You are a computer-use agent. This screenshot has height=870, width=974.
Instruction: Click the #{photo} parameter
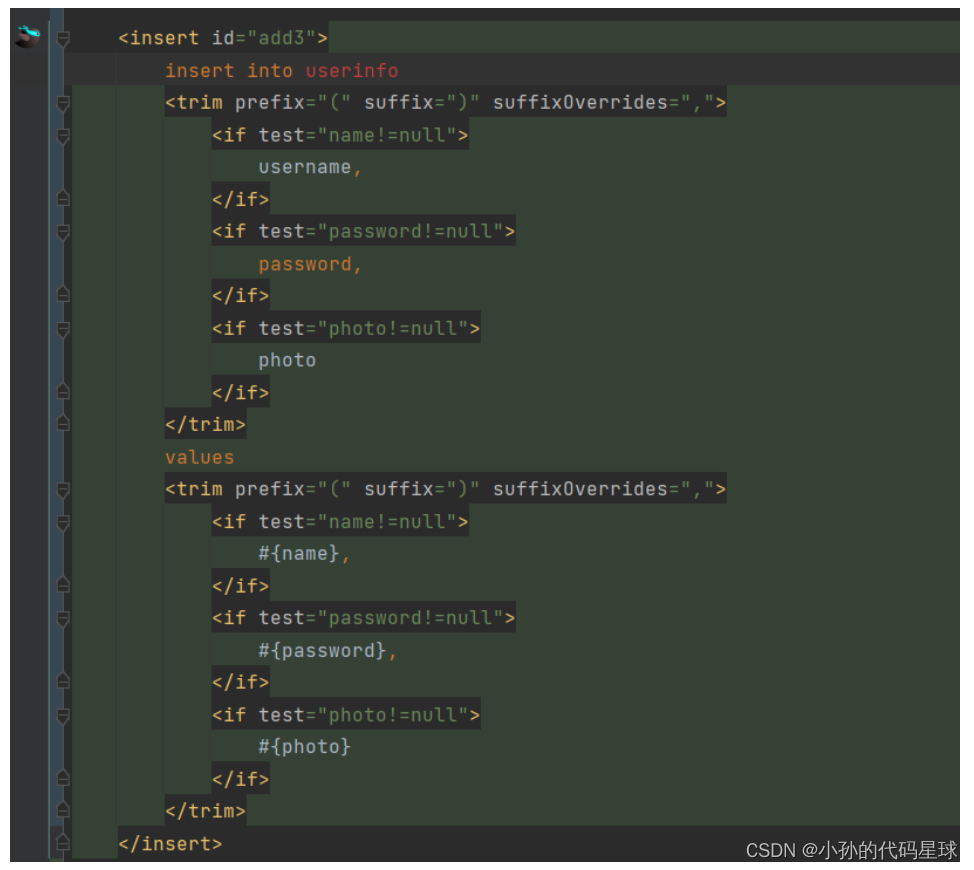click(x=304, y=746)
